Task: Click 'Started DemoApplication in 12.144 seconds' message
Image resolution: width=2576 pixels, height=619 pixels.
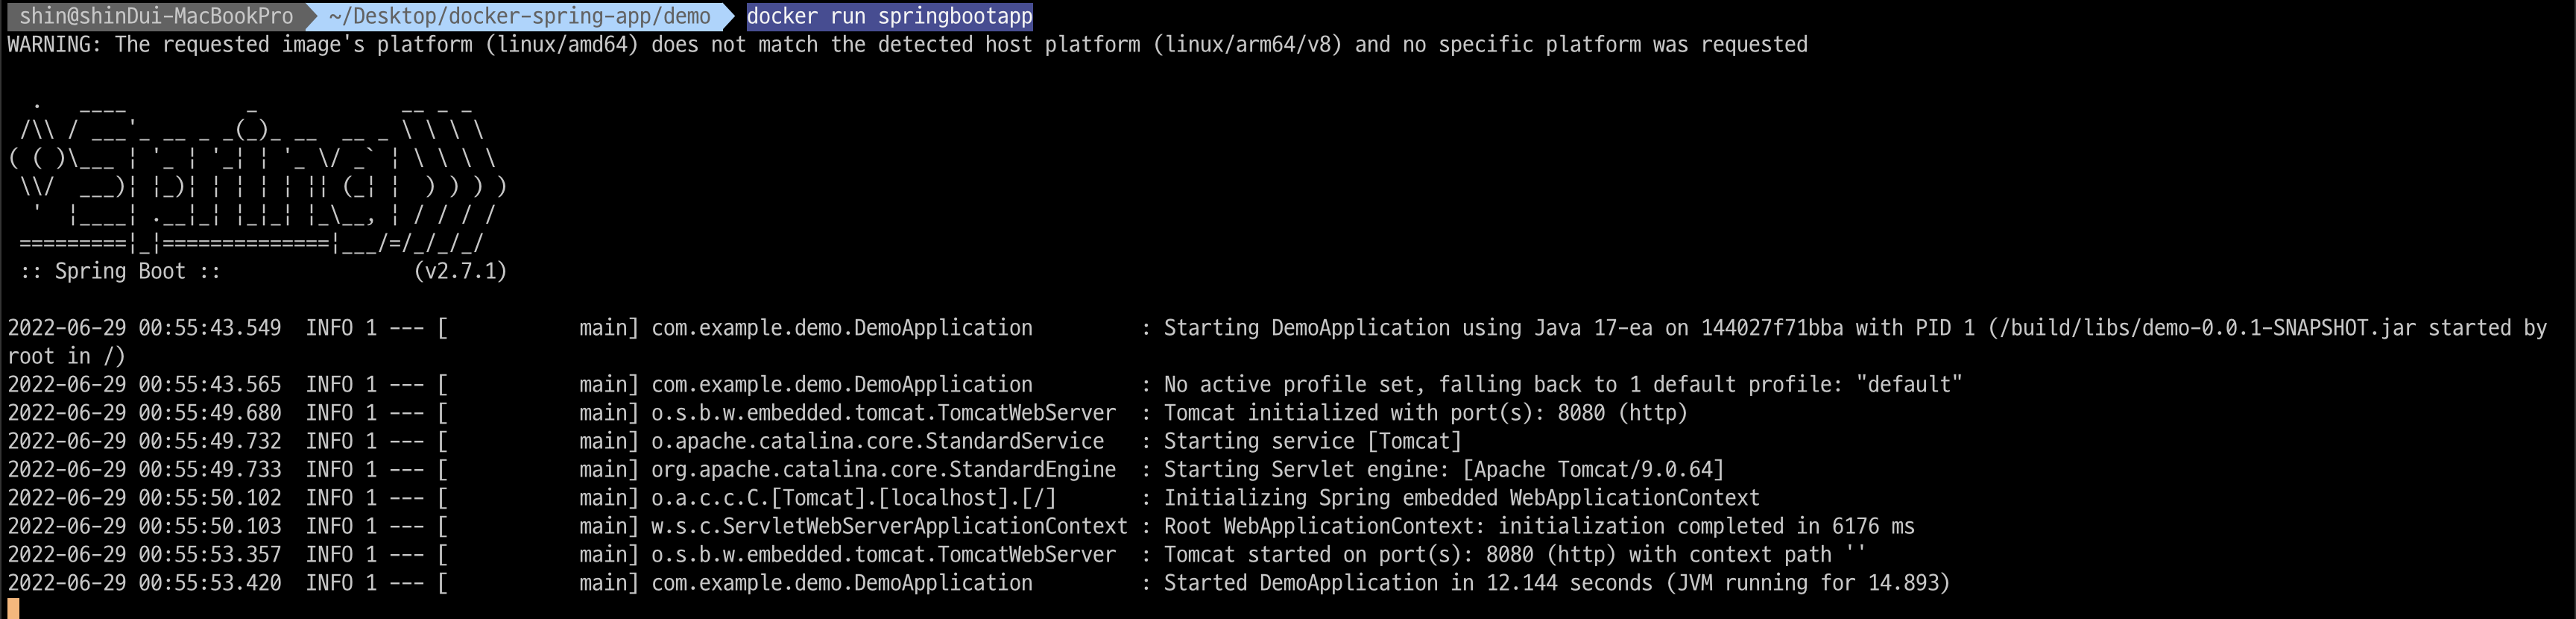Action: (1557, 583)
